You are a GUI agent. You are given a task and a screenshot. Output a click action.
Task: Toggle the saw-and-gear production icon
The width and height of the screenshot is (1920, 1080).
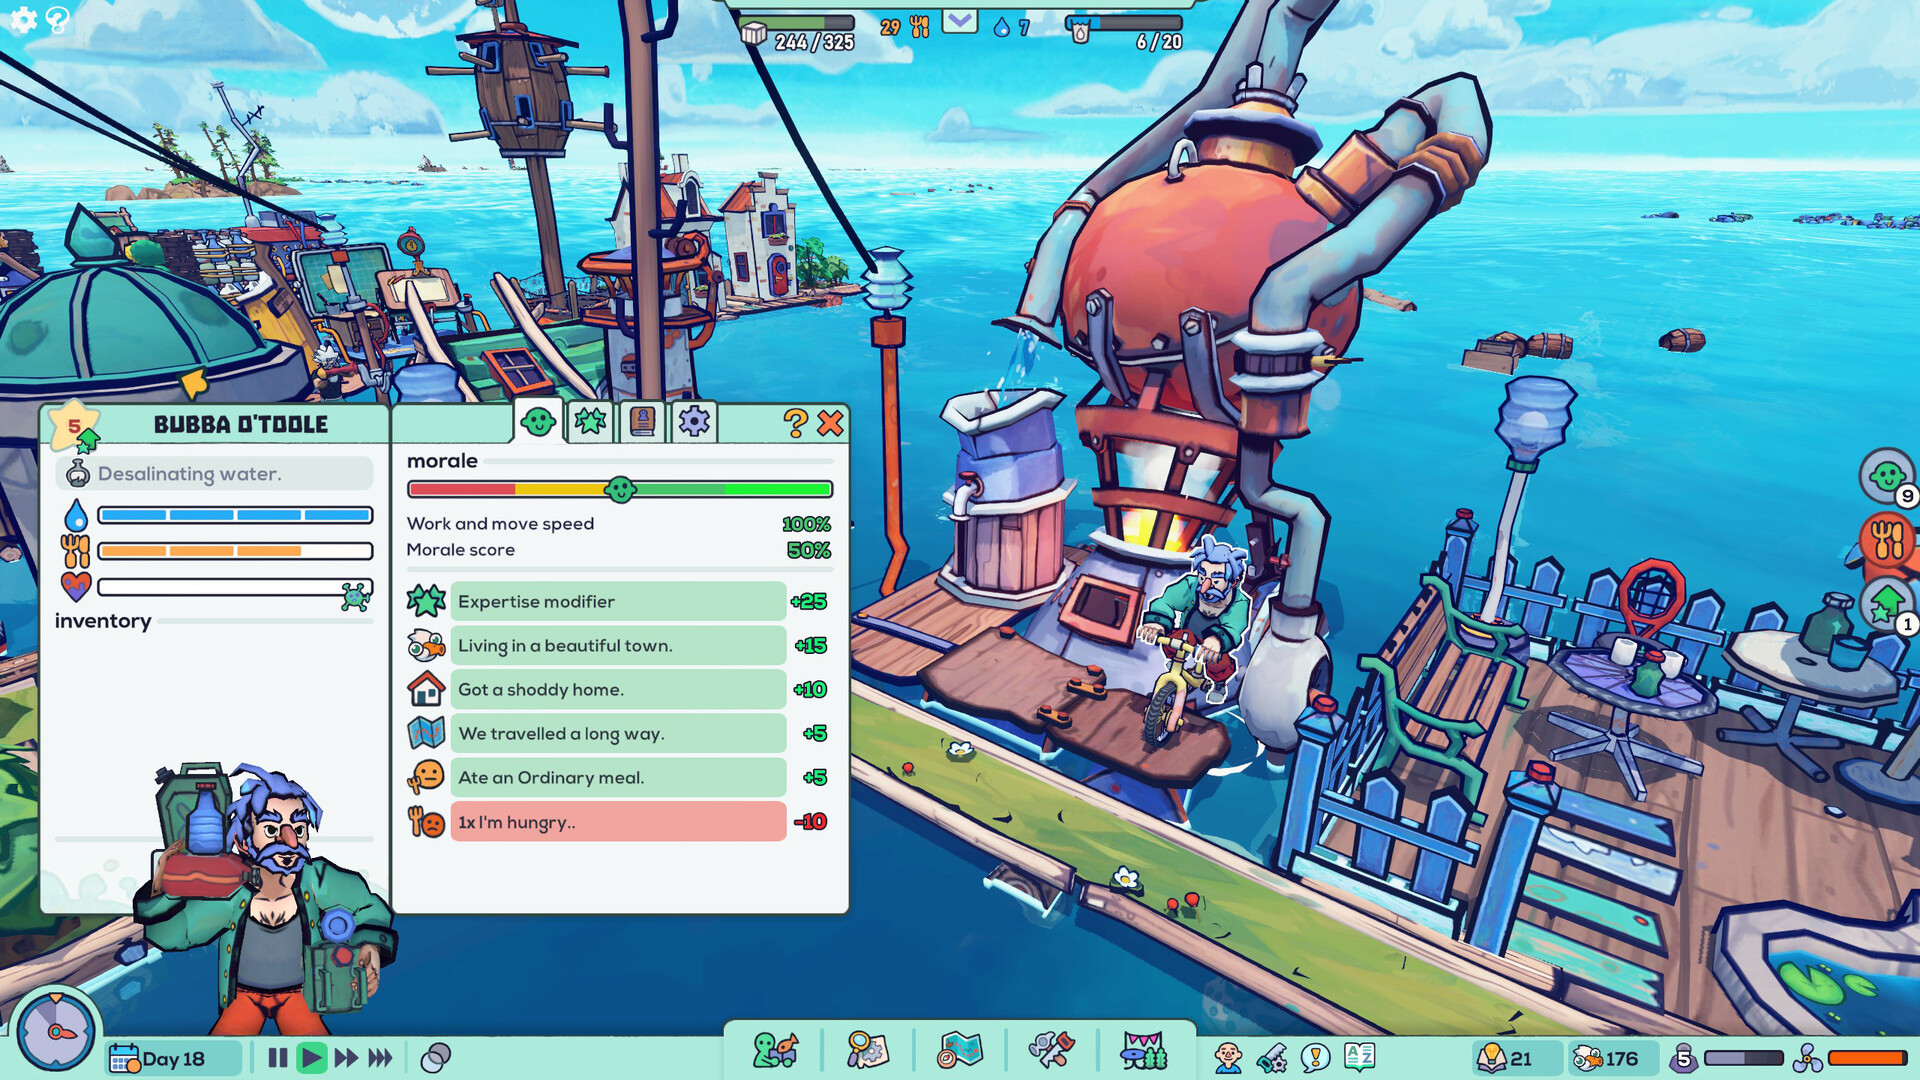(x=1274, y=1053)
